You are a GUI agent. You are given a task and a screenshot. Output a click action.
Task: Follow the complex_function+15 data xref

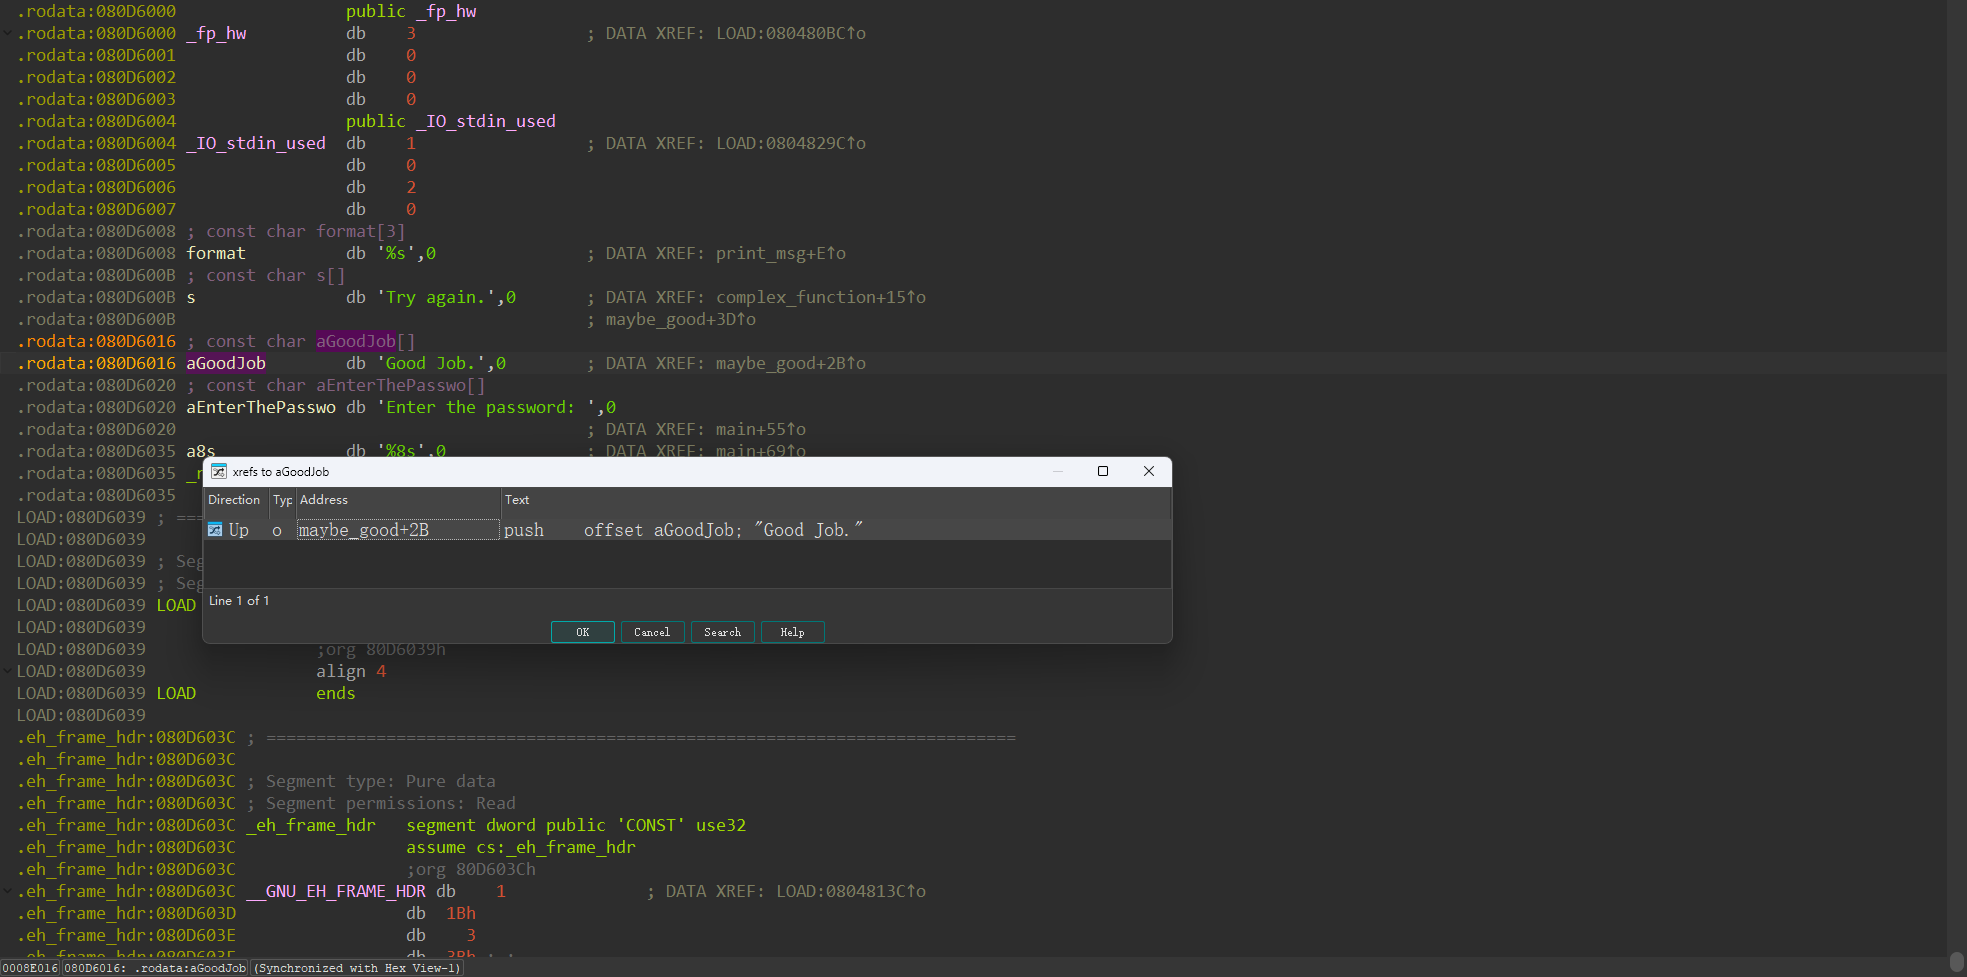[821, 297]
